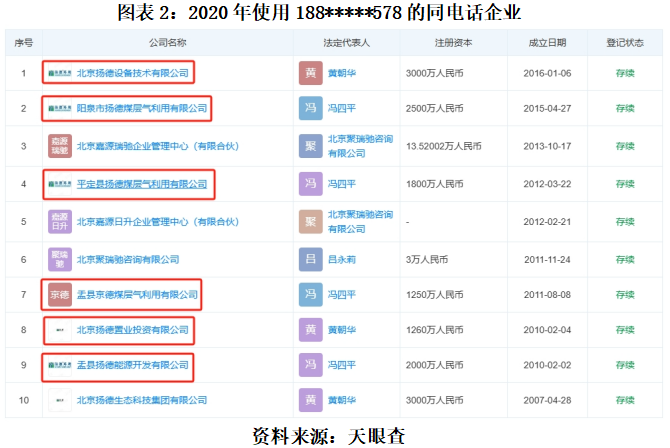670x448 pixels.
Task: Open representative 北京聚瑞驰咨询有限公司 in row 3
Action: [360, 146]
